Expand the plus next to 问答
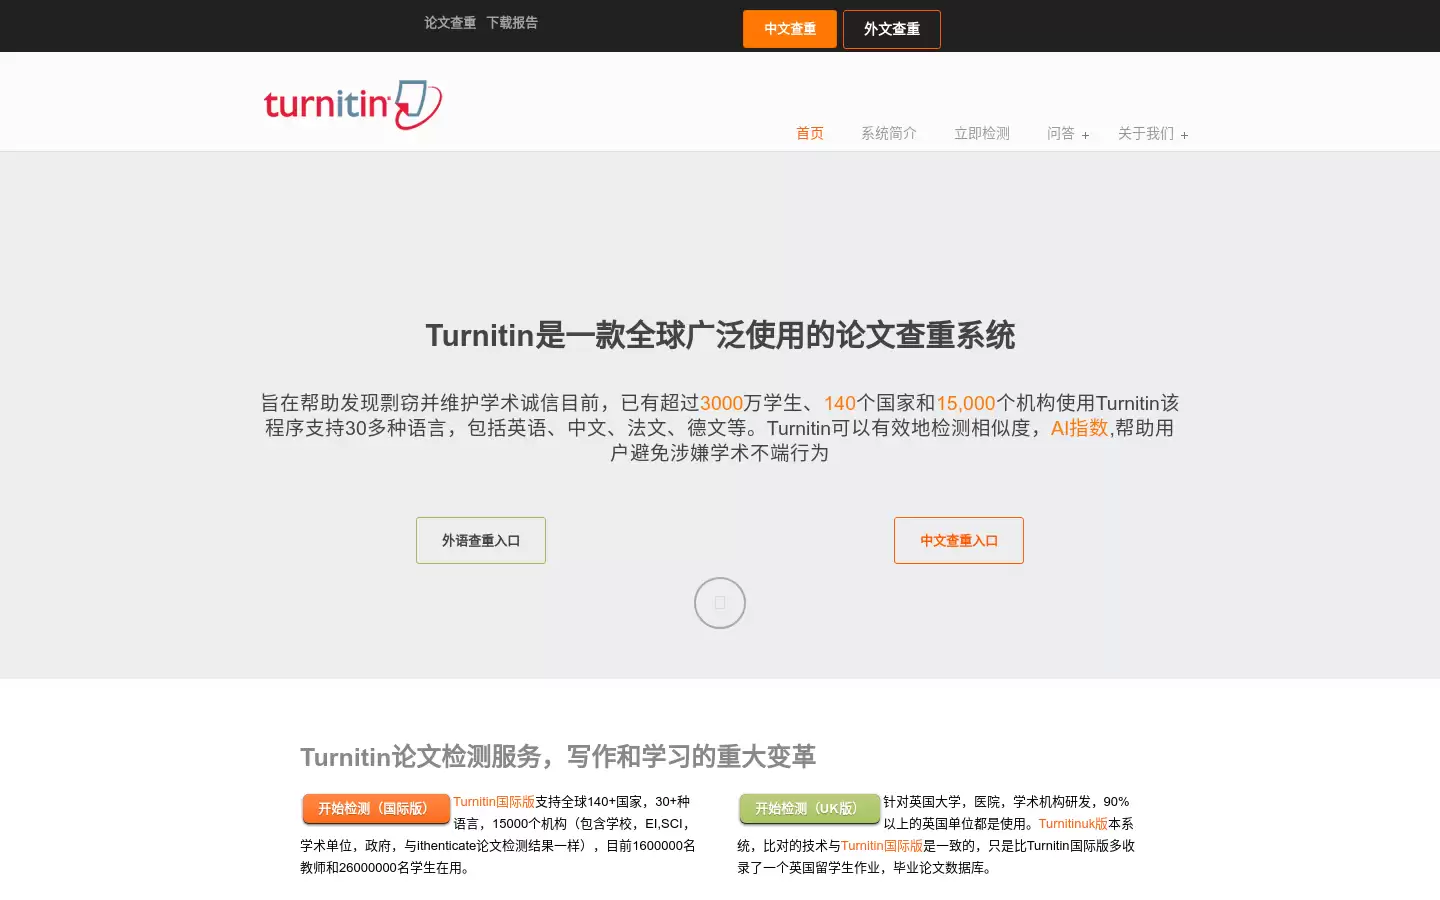 tap(1085, 135)
